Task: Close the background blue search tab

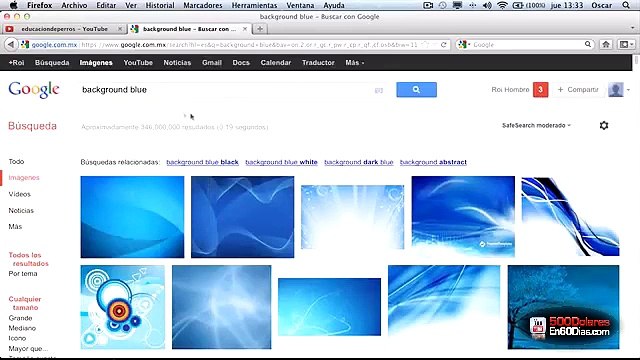Action: point(244,29)
